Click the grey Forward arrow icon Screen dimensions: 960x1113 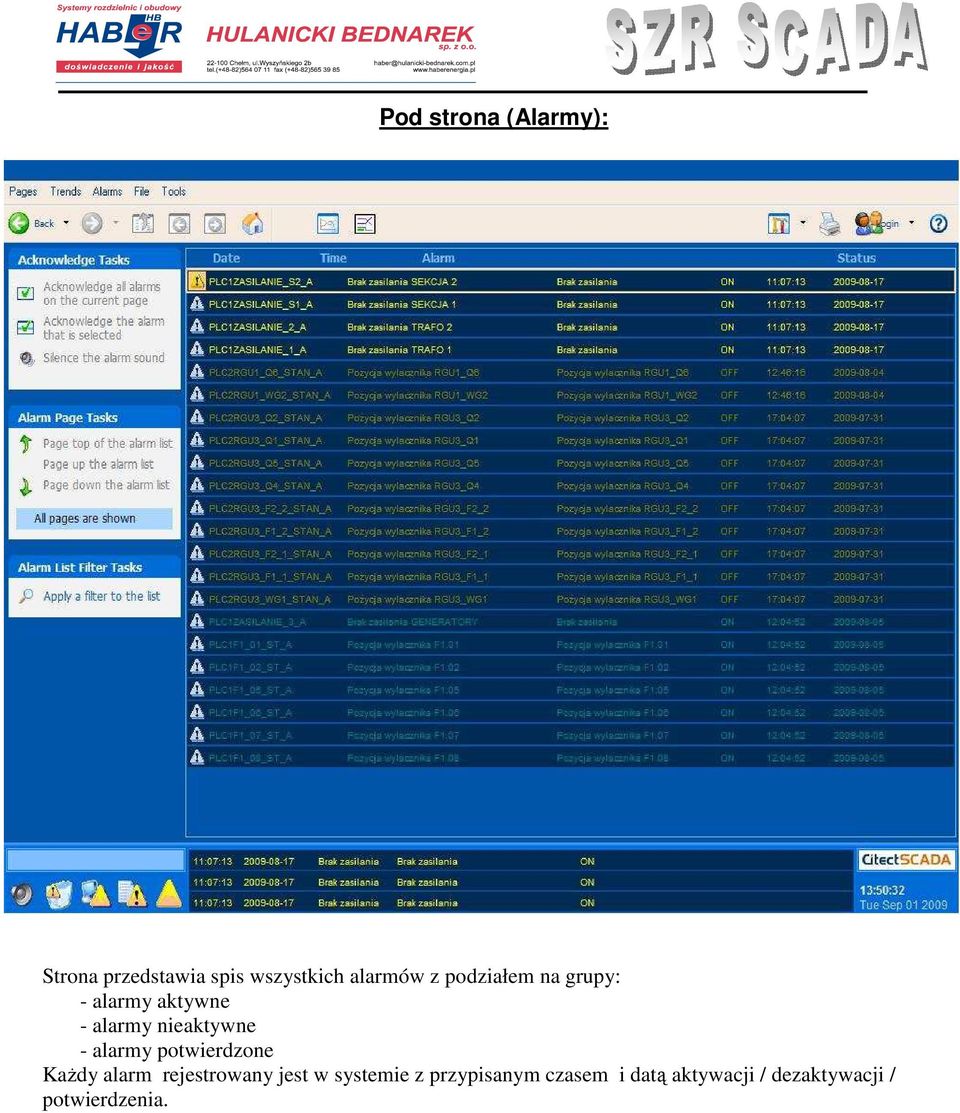click(x=92, y=224)
